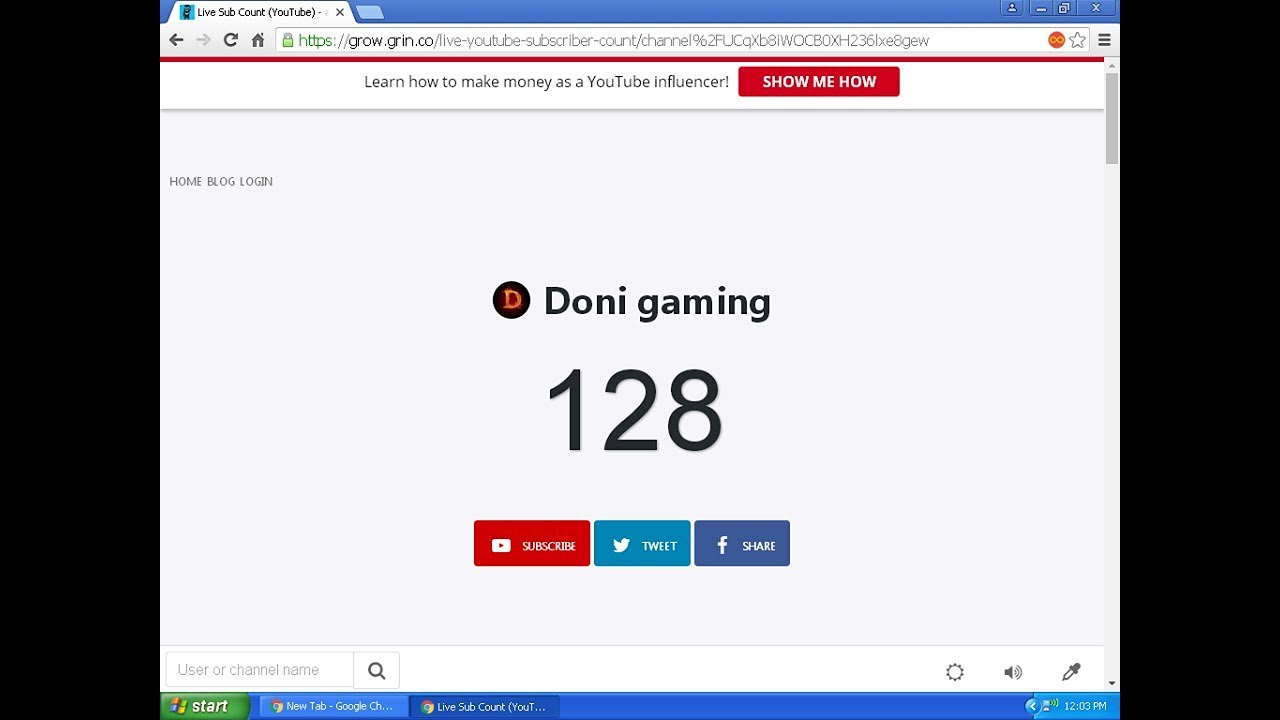Bookmark this page with the star icon

[x=1077, y=40]
